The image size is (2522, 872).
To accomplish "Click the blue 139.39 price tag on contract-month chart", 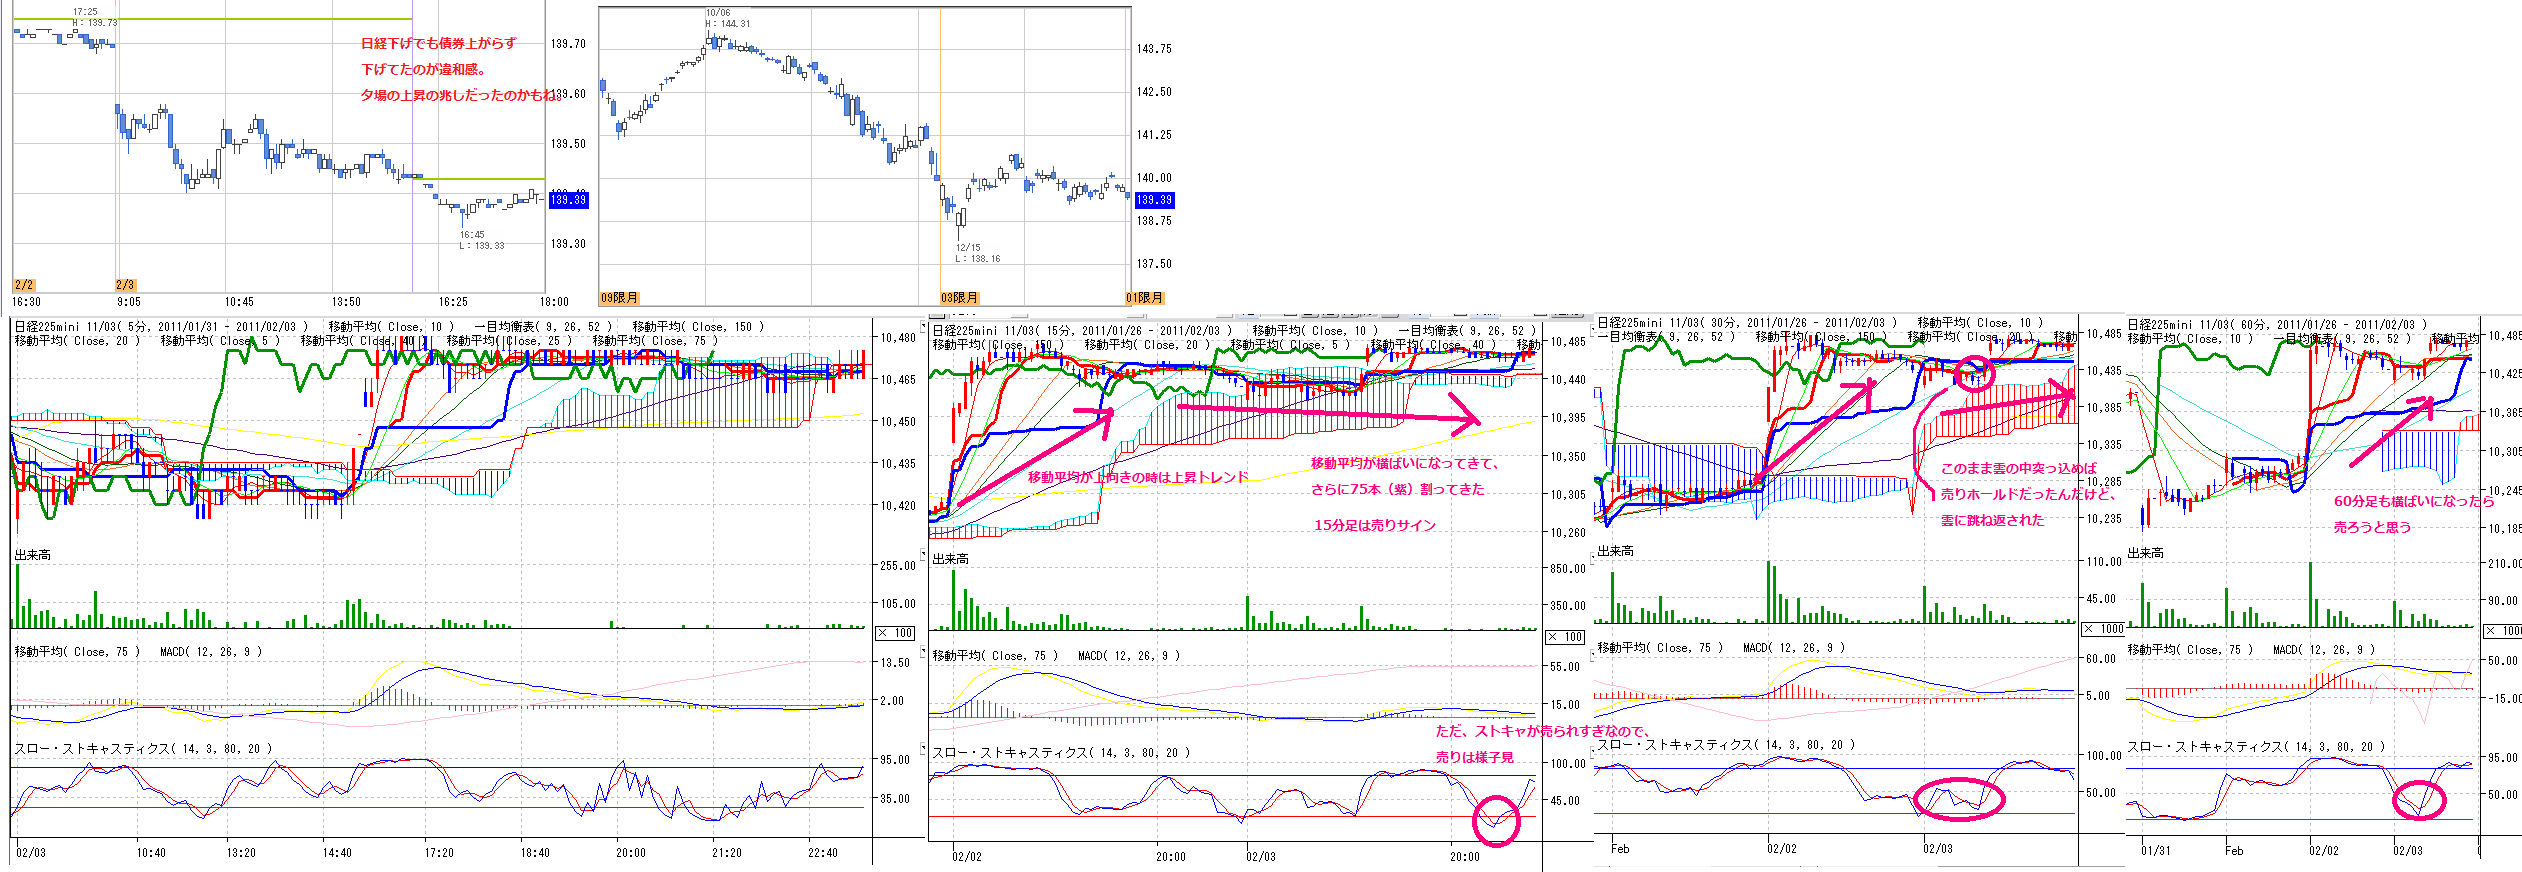I will point(1153,200).
